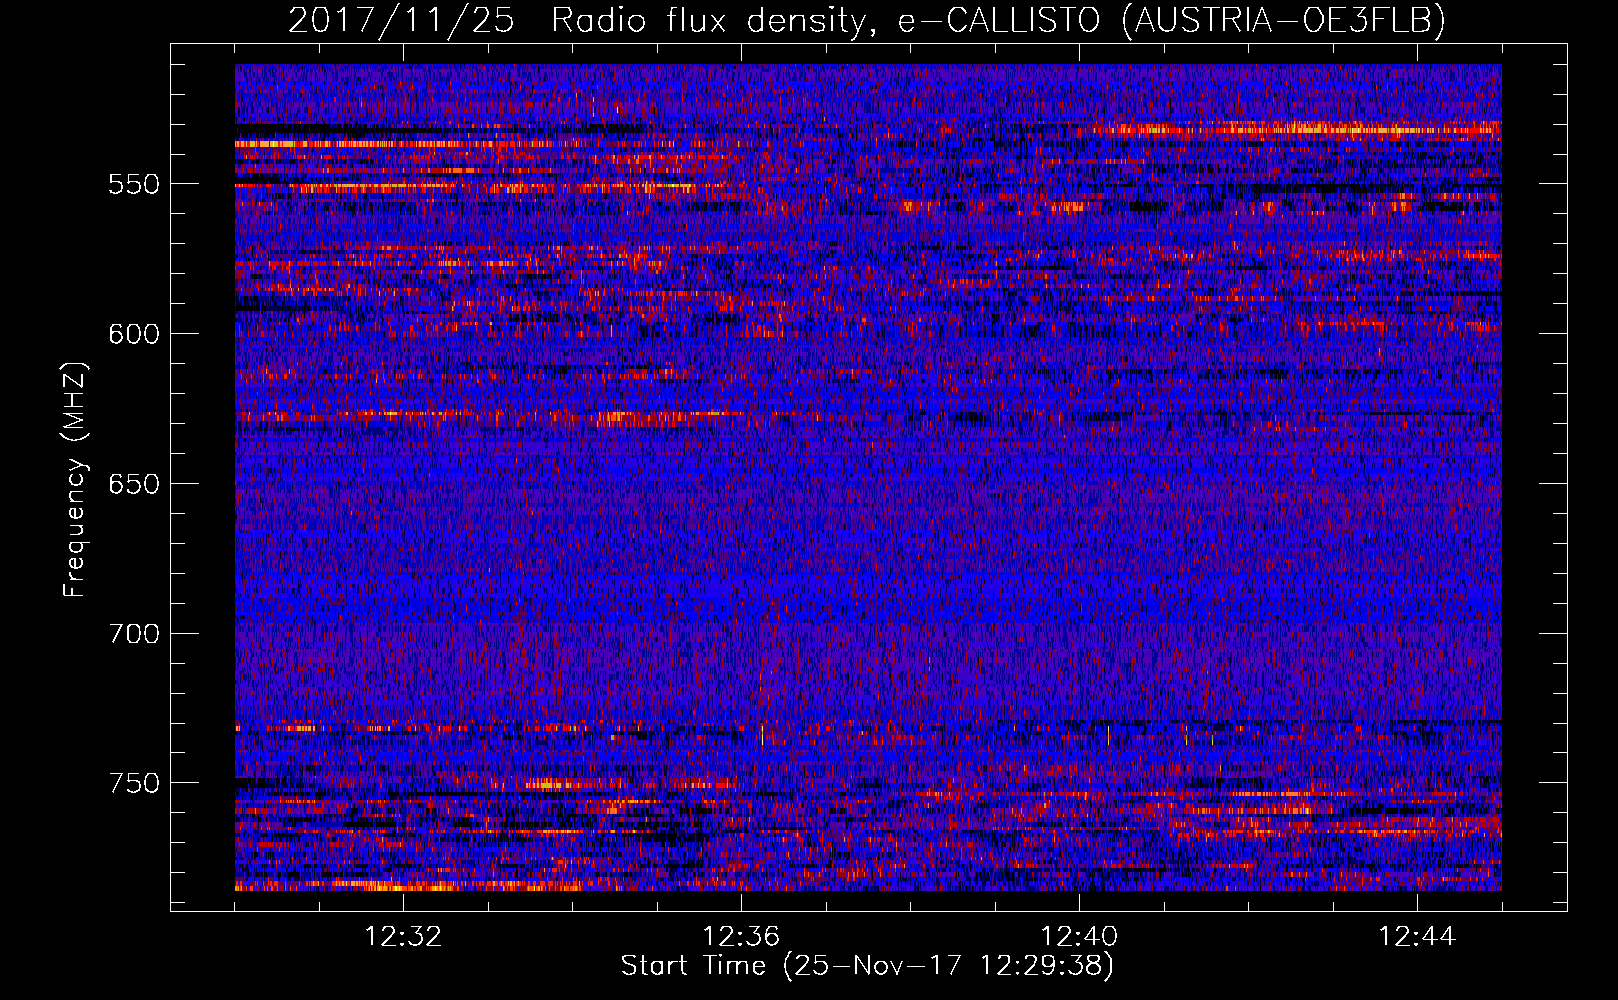The width and height of the screenshot is (1618, 1000).
Task: Click the 750 frequency tick label
Action: coord(134,783)
